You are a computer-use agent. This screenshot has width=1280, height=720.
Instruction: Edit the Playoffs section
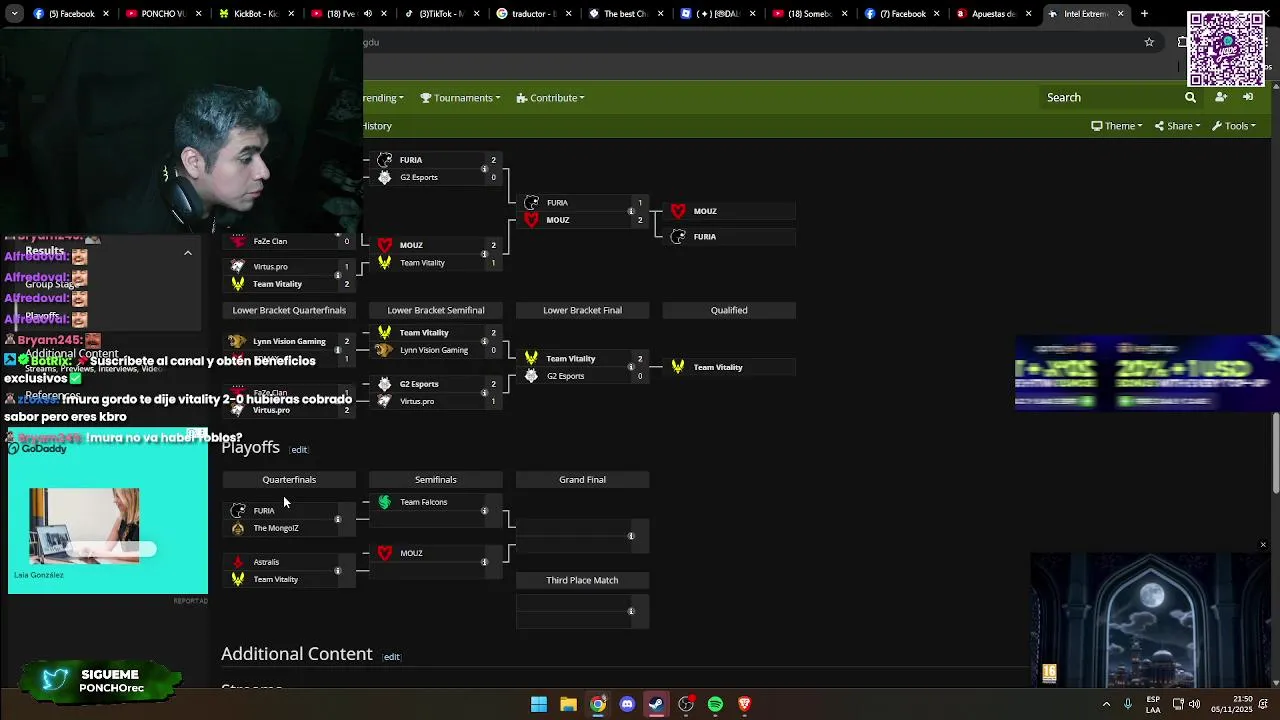pos(299,450)
